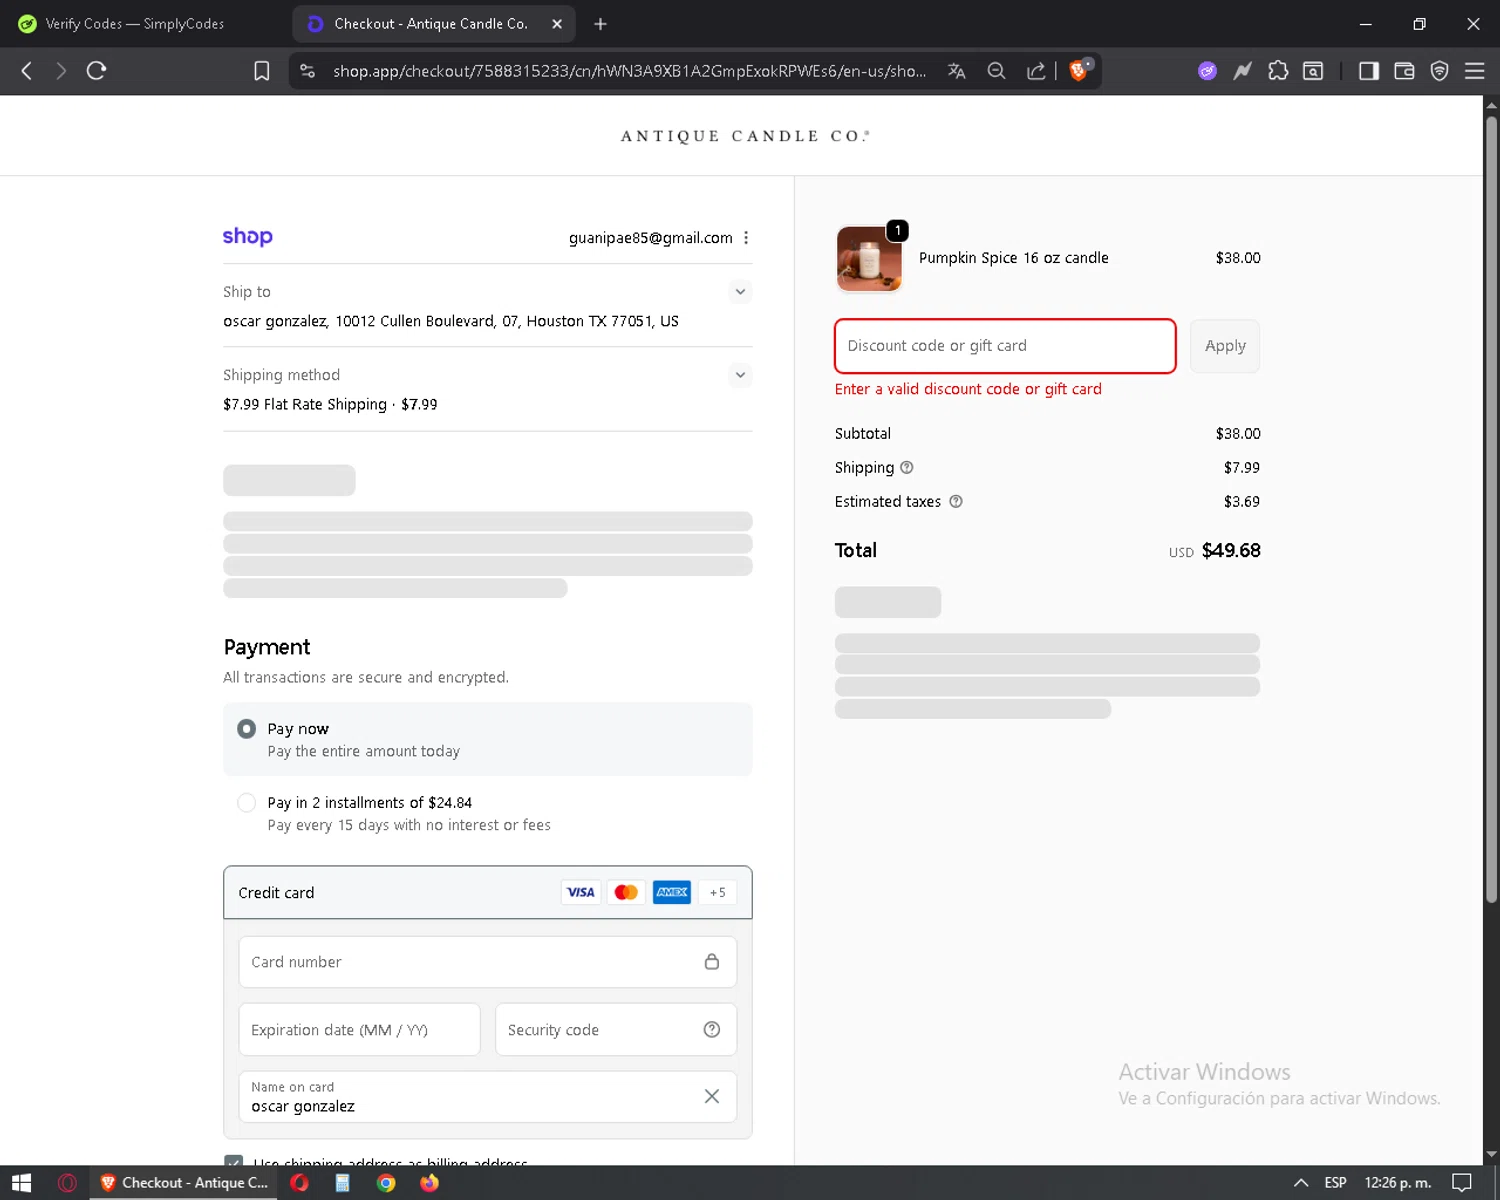Open the Windows Start menu

[x=21, y=1183]
